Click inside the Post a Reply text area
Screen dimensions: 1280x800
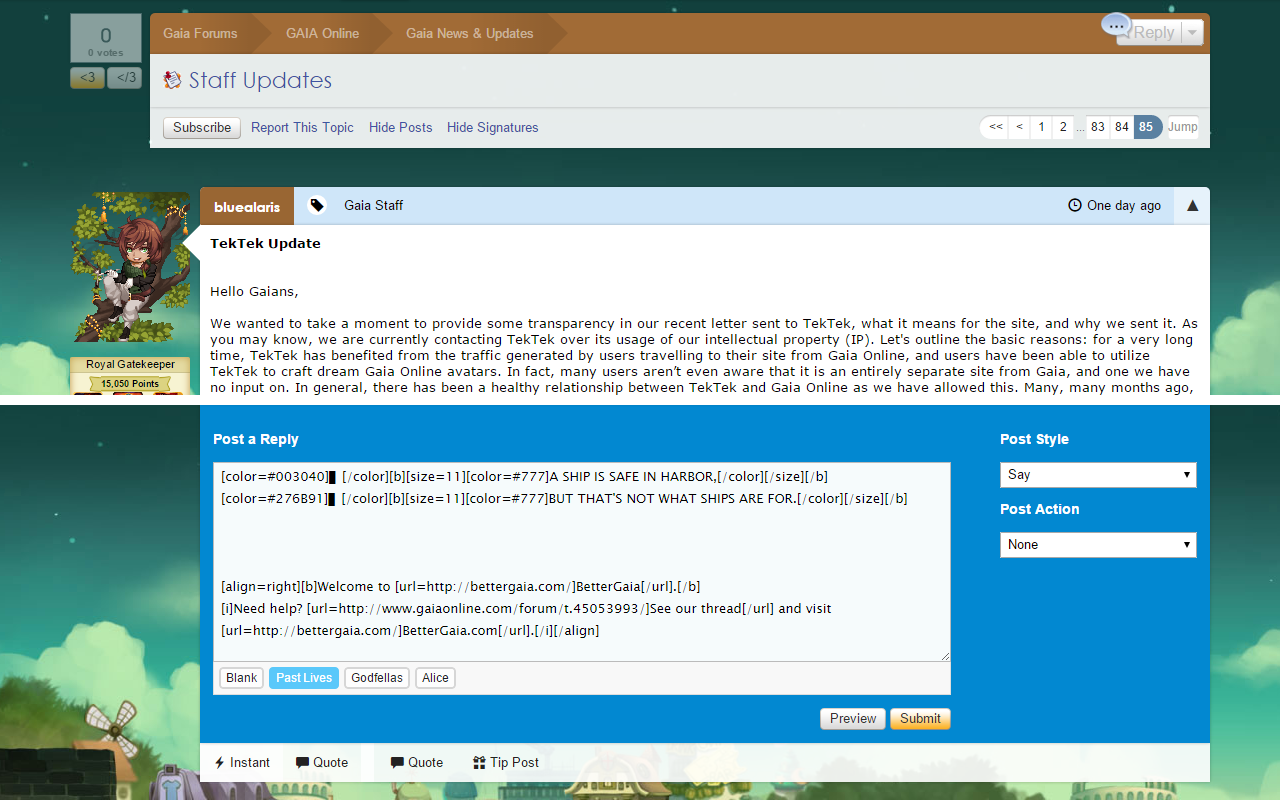click(x=582, y=562)
